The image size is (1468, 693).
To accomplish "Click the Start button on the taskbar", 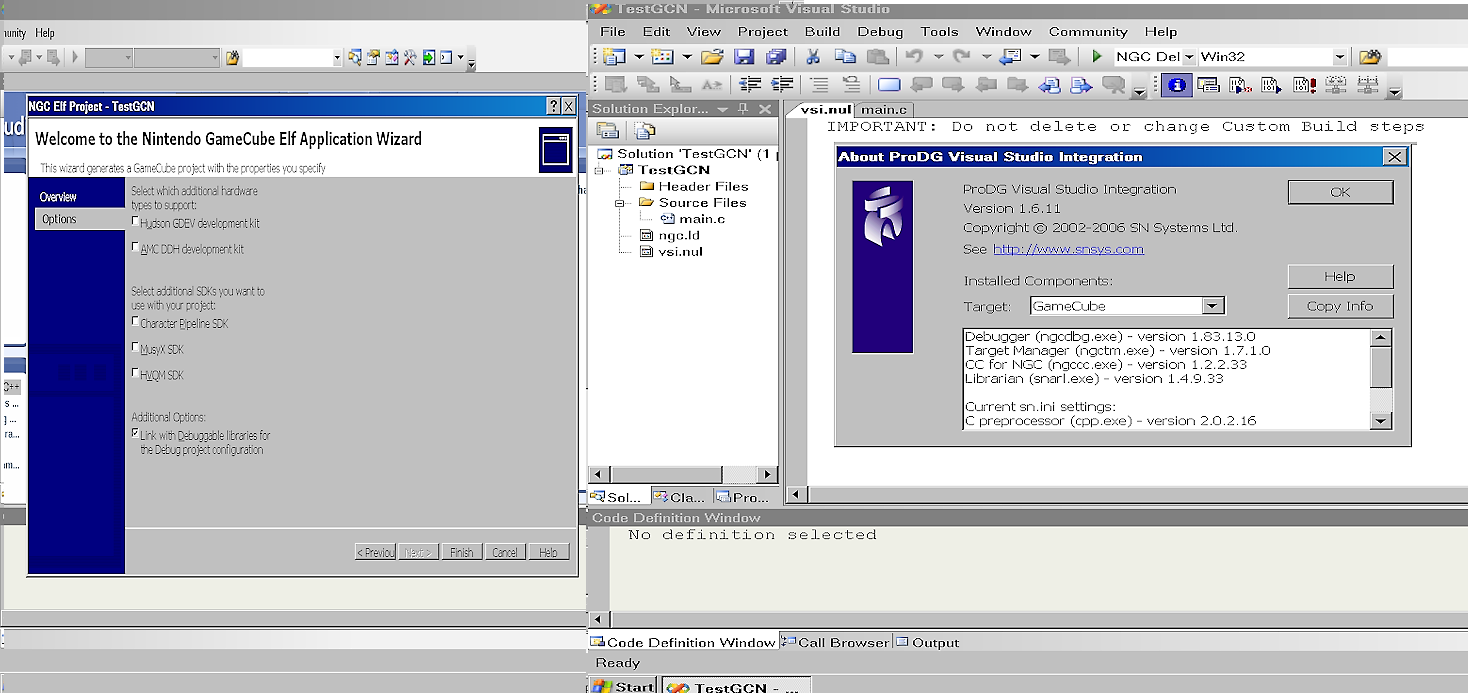I will (x=623, y=686).
